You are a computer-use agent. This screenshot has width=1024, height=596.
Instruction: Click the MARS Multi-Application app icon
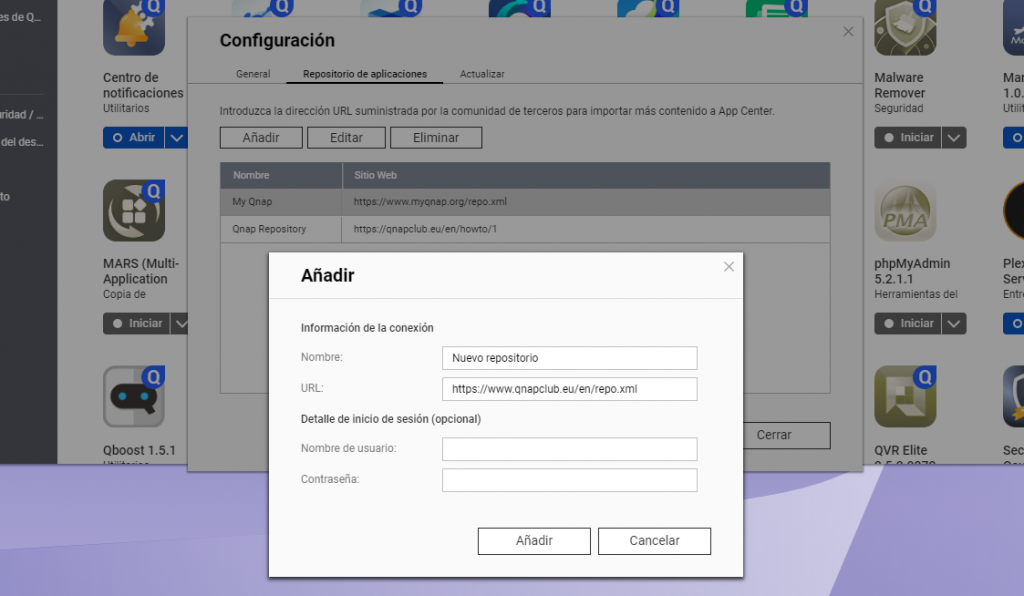[134, 211]
